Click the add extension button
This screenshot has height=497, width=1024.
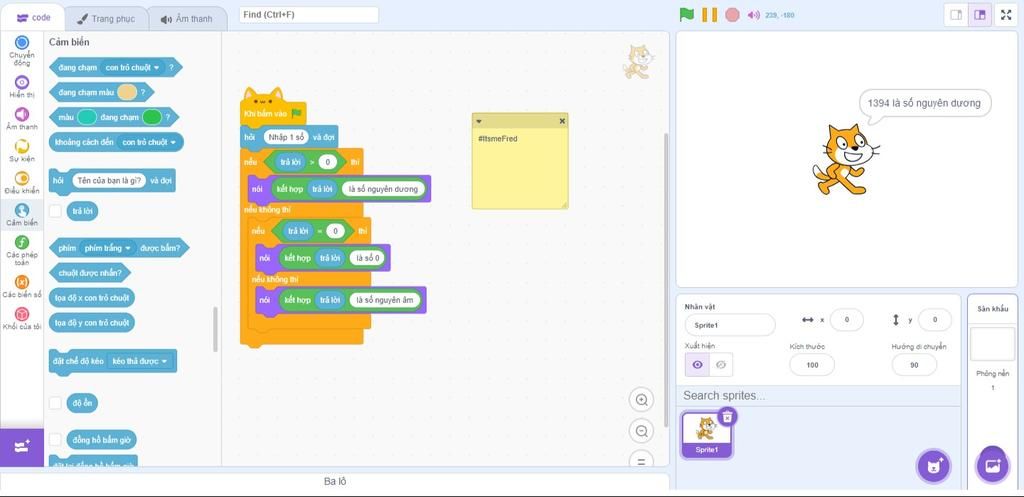[22, 447]
